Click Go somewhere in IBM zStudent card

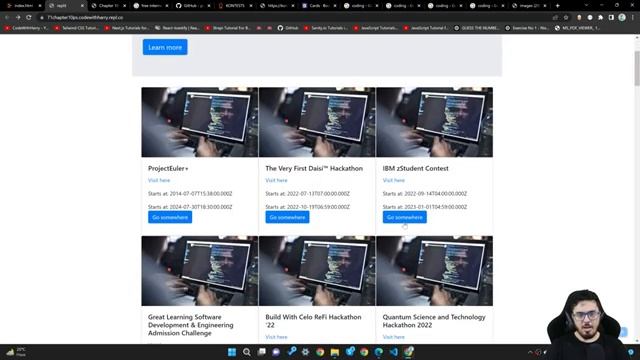point(404,217)
